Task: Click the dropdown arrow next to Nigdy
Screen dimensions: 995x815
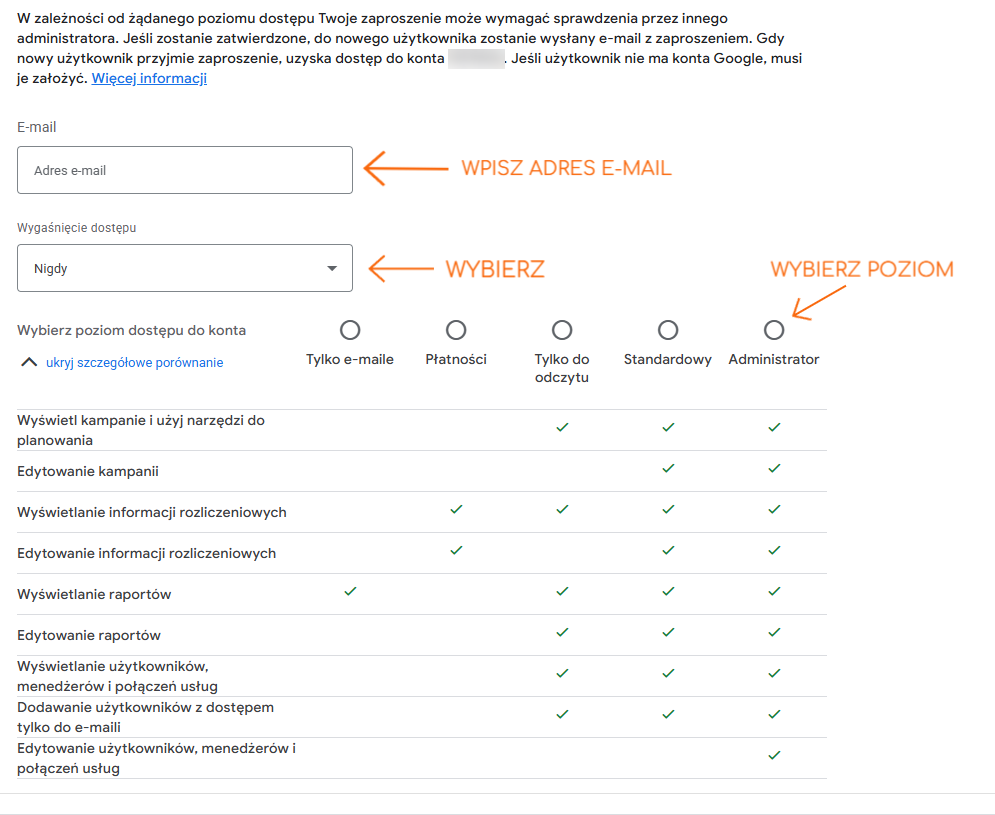Action: point(332,268)
